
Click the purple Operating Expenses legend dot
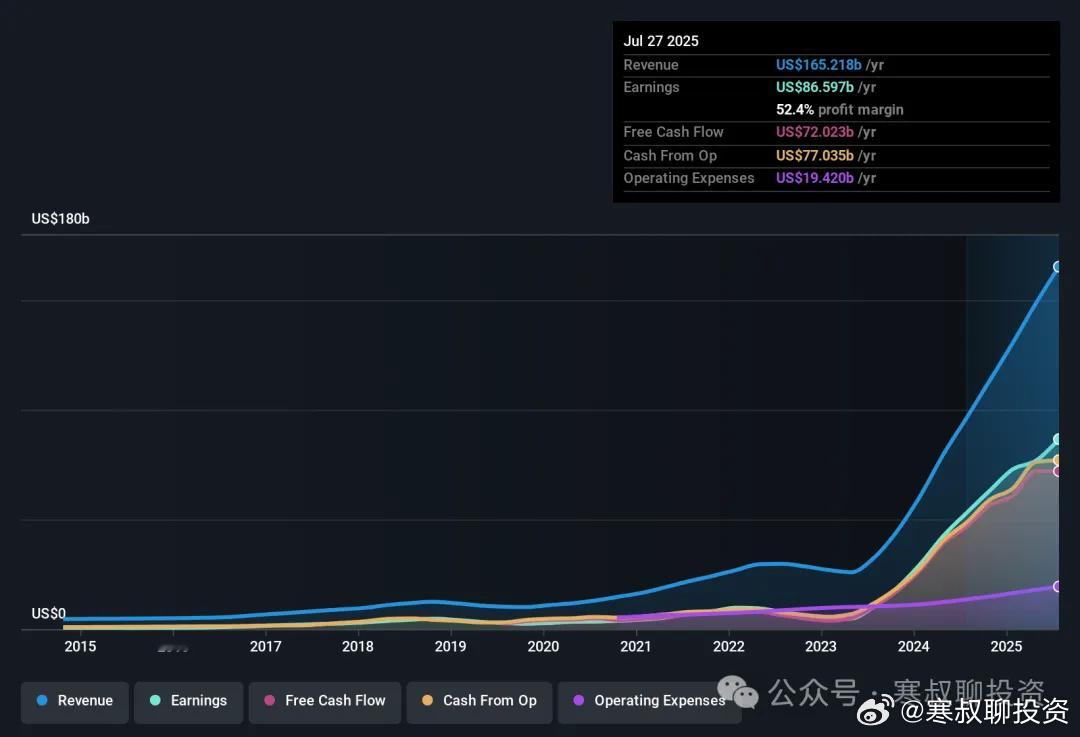coord(579,700)
